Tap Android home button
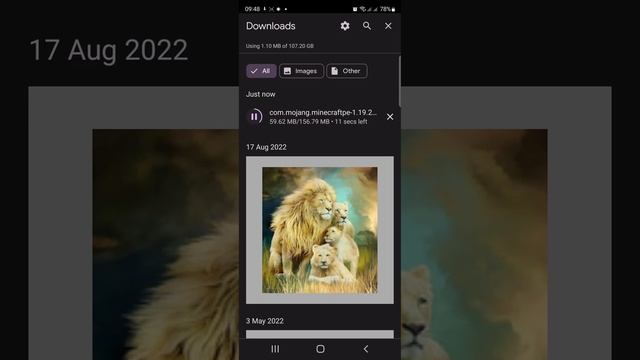 pyautogui.click(x=320, y=349)
